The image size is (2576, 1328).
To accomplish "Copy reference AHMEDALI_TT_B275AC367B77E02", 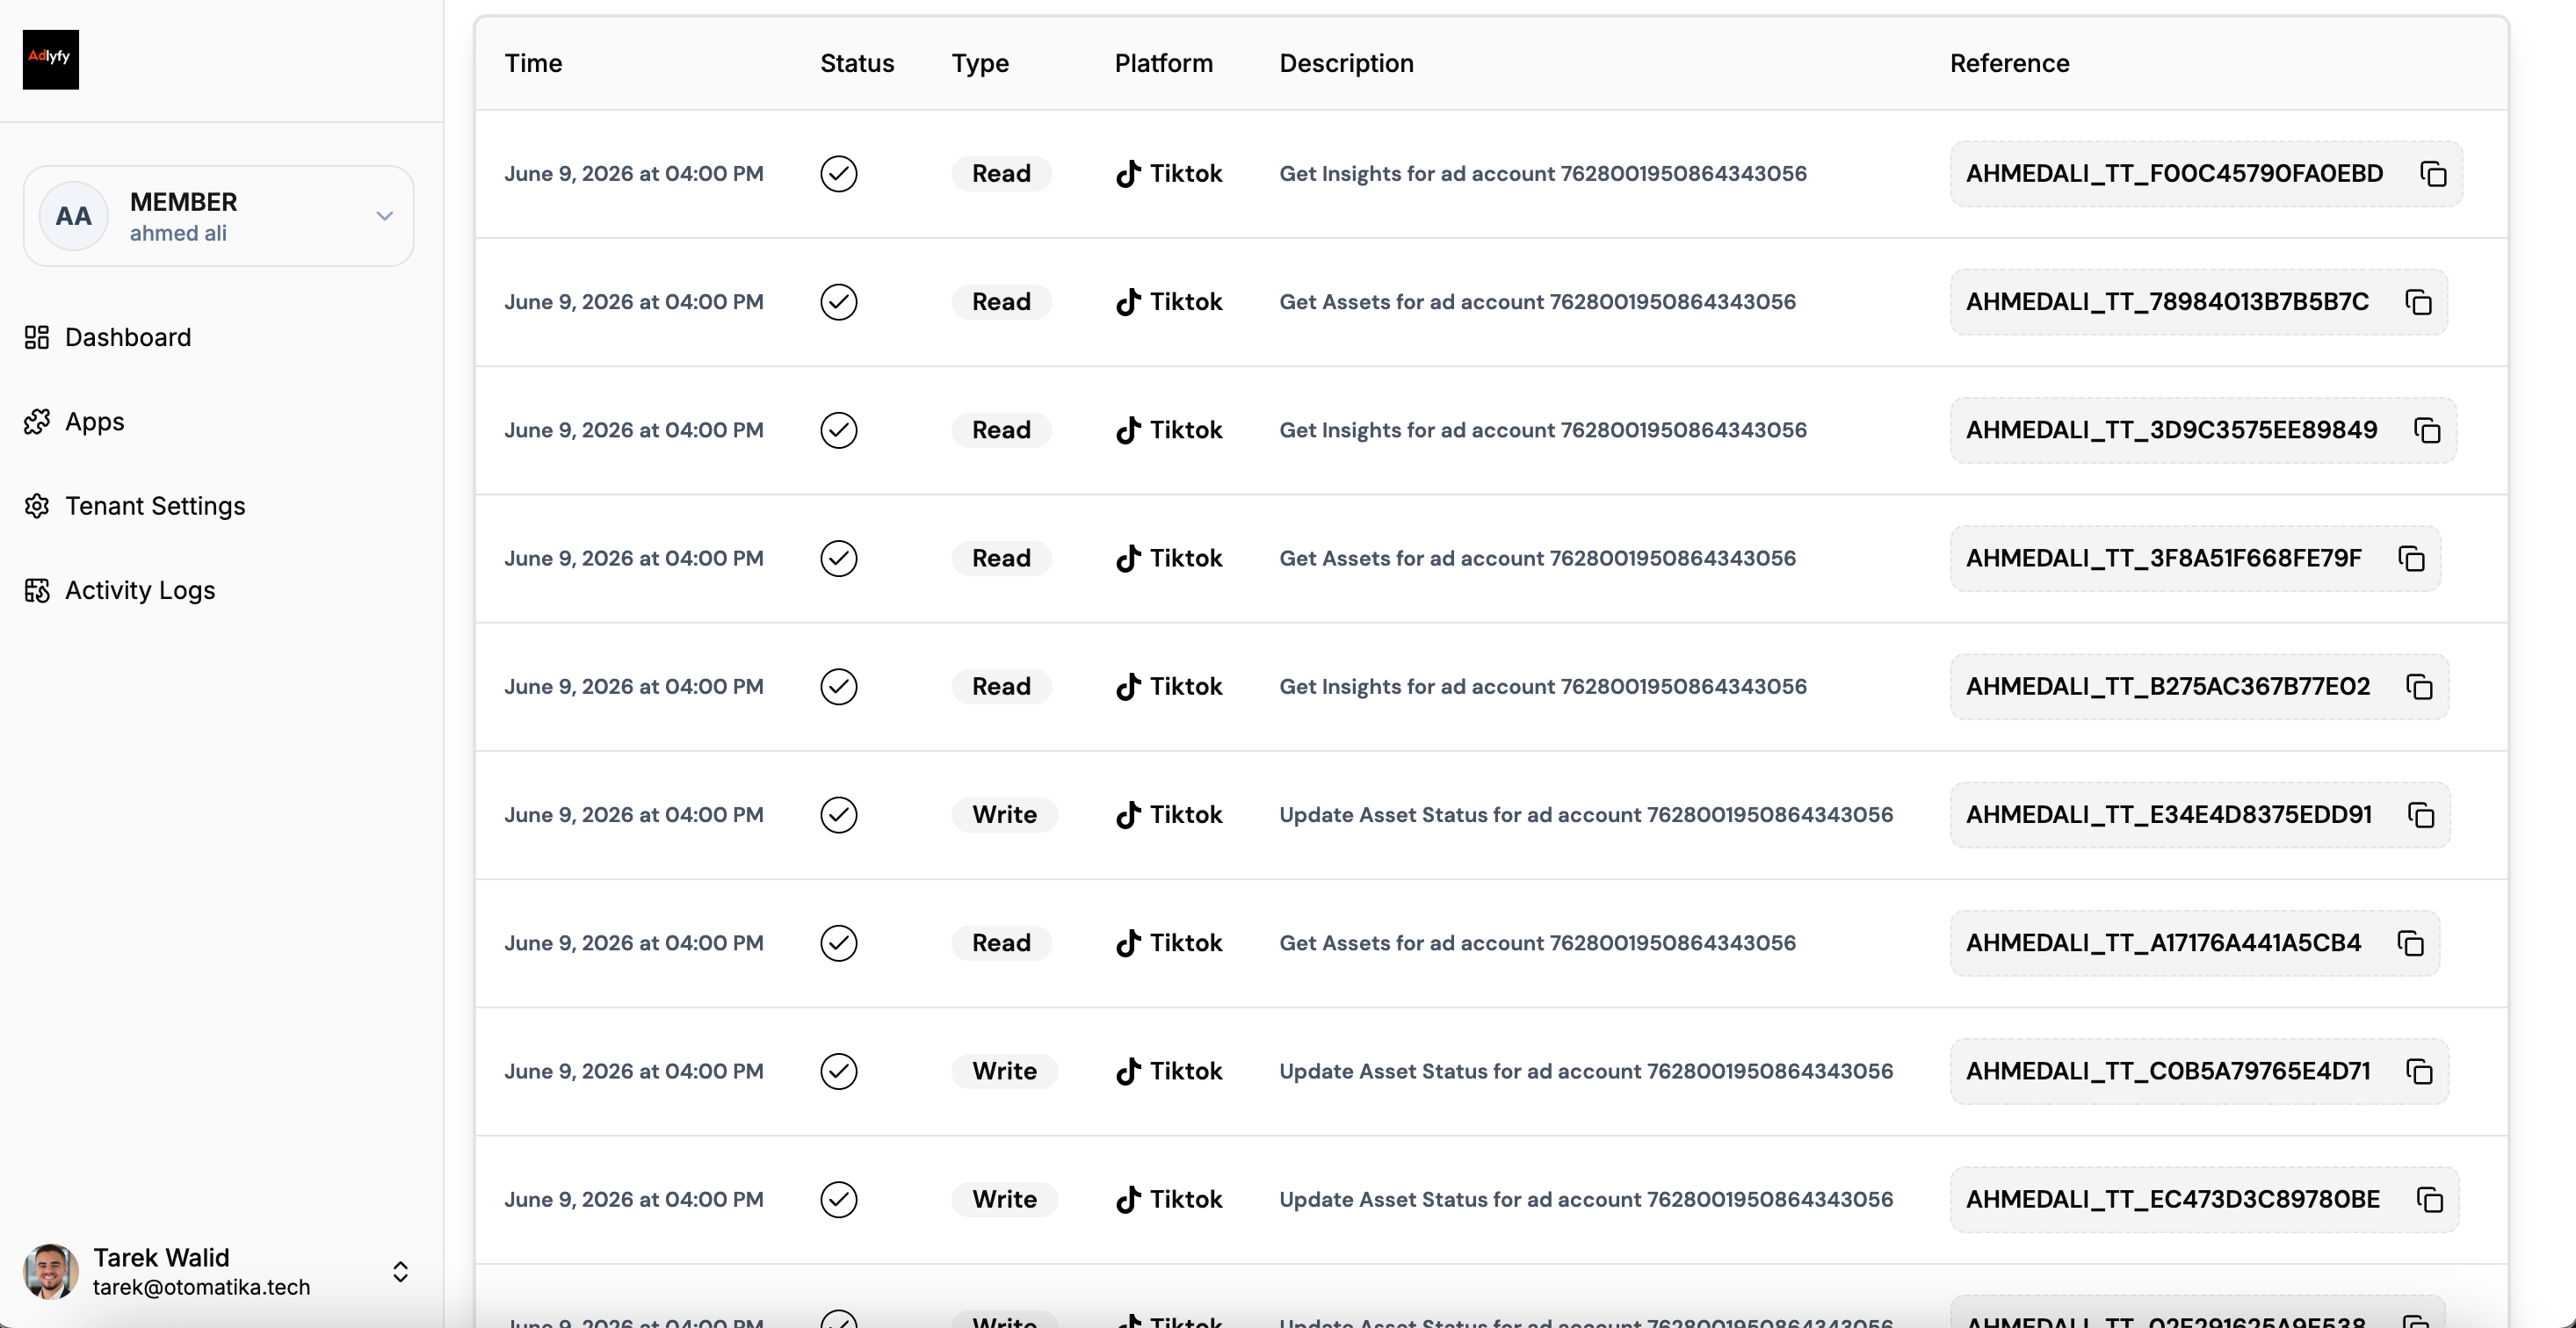I will pos(2419,687).
